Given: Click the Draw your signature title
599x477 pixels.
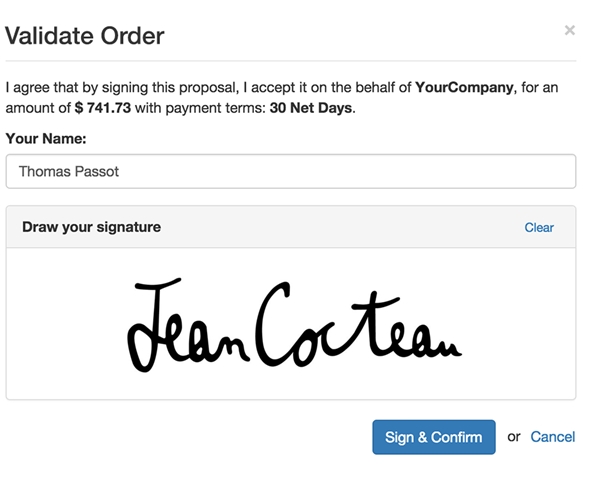Looking at the screenshot, I should click(91, 227).
